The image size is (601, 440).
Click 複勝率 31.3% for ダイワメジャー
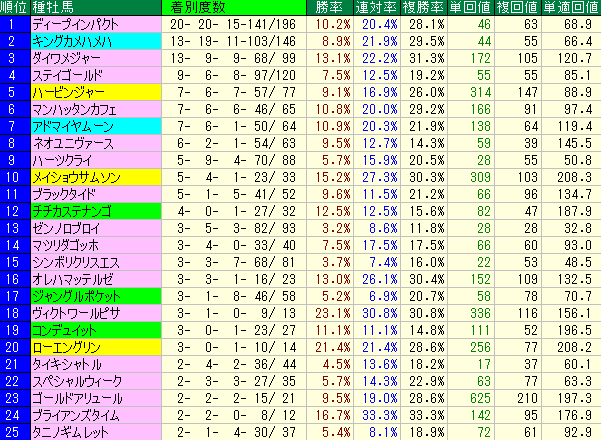(x=424, y=58)
